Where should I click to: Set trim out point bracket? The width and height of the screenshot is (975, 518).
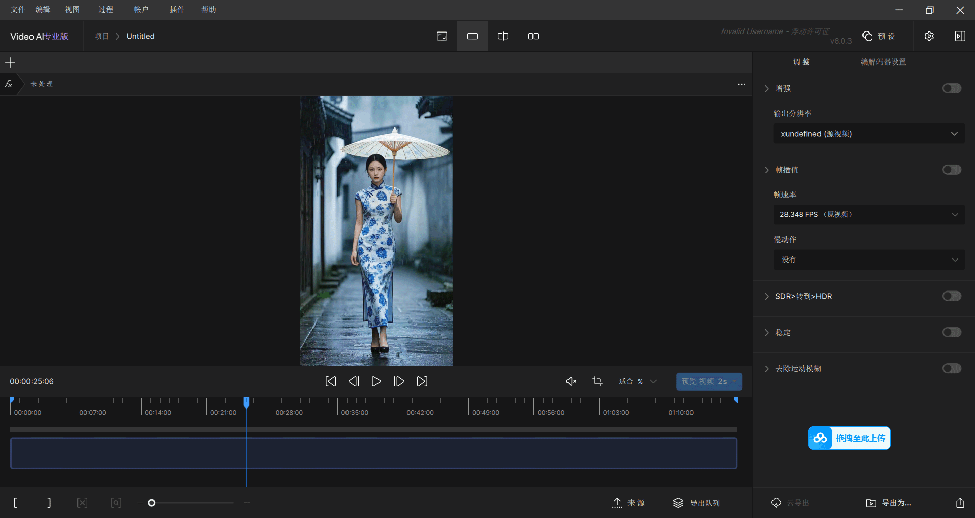coord(49,502)
